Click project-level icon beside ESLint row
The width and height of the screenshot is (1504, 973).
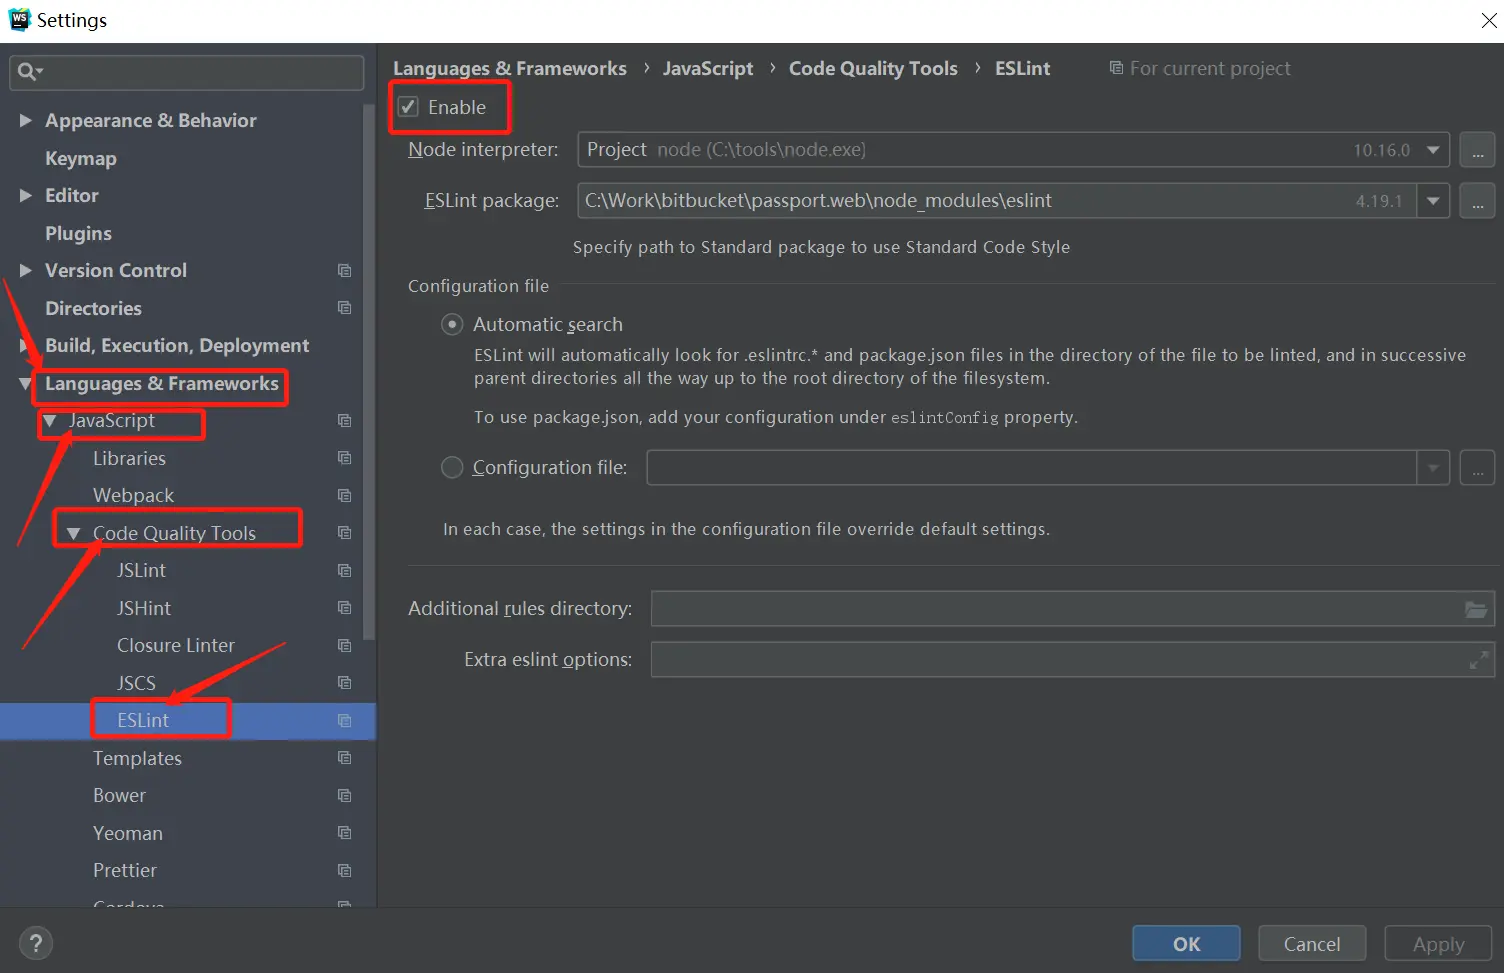tap(344, 720)
